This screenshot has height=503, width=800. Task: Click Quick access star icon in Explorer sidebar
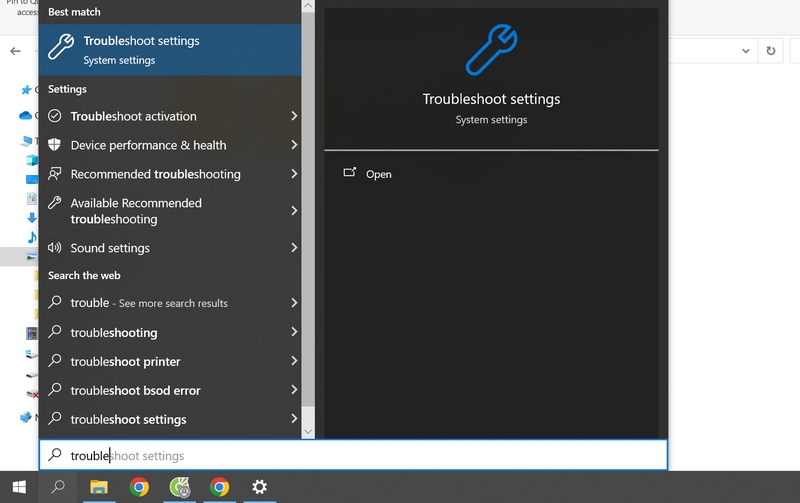click(x=26, y=90)
